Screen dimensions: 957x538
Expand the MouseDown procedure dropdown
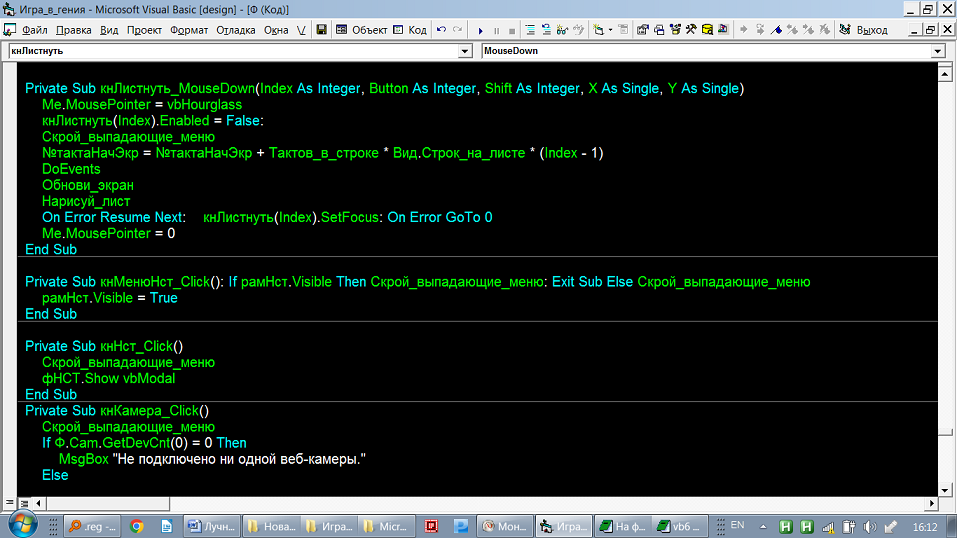(937, 51)
